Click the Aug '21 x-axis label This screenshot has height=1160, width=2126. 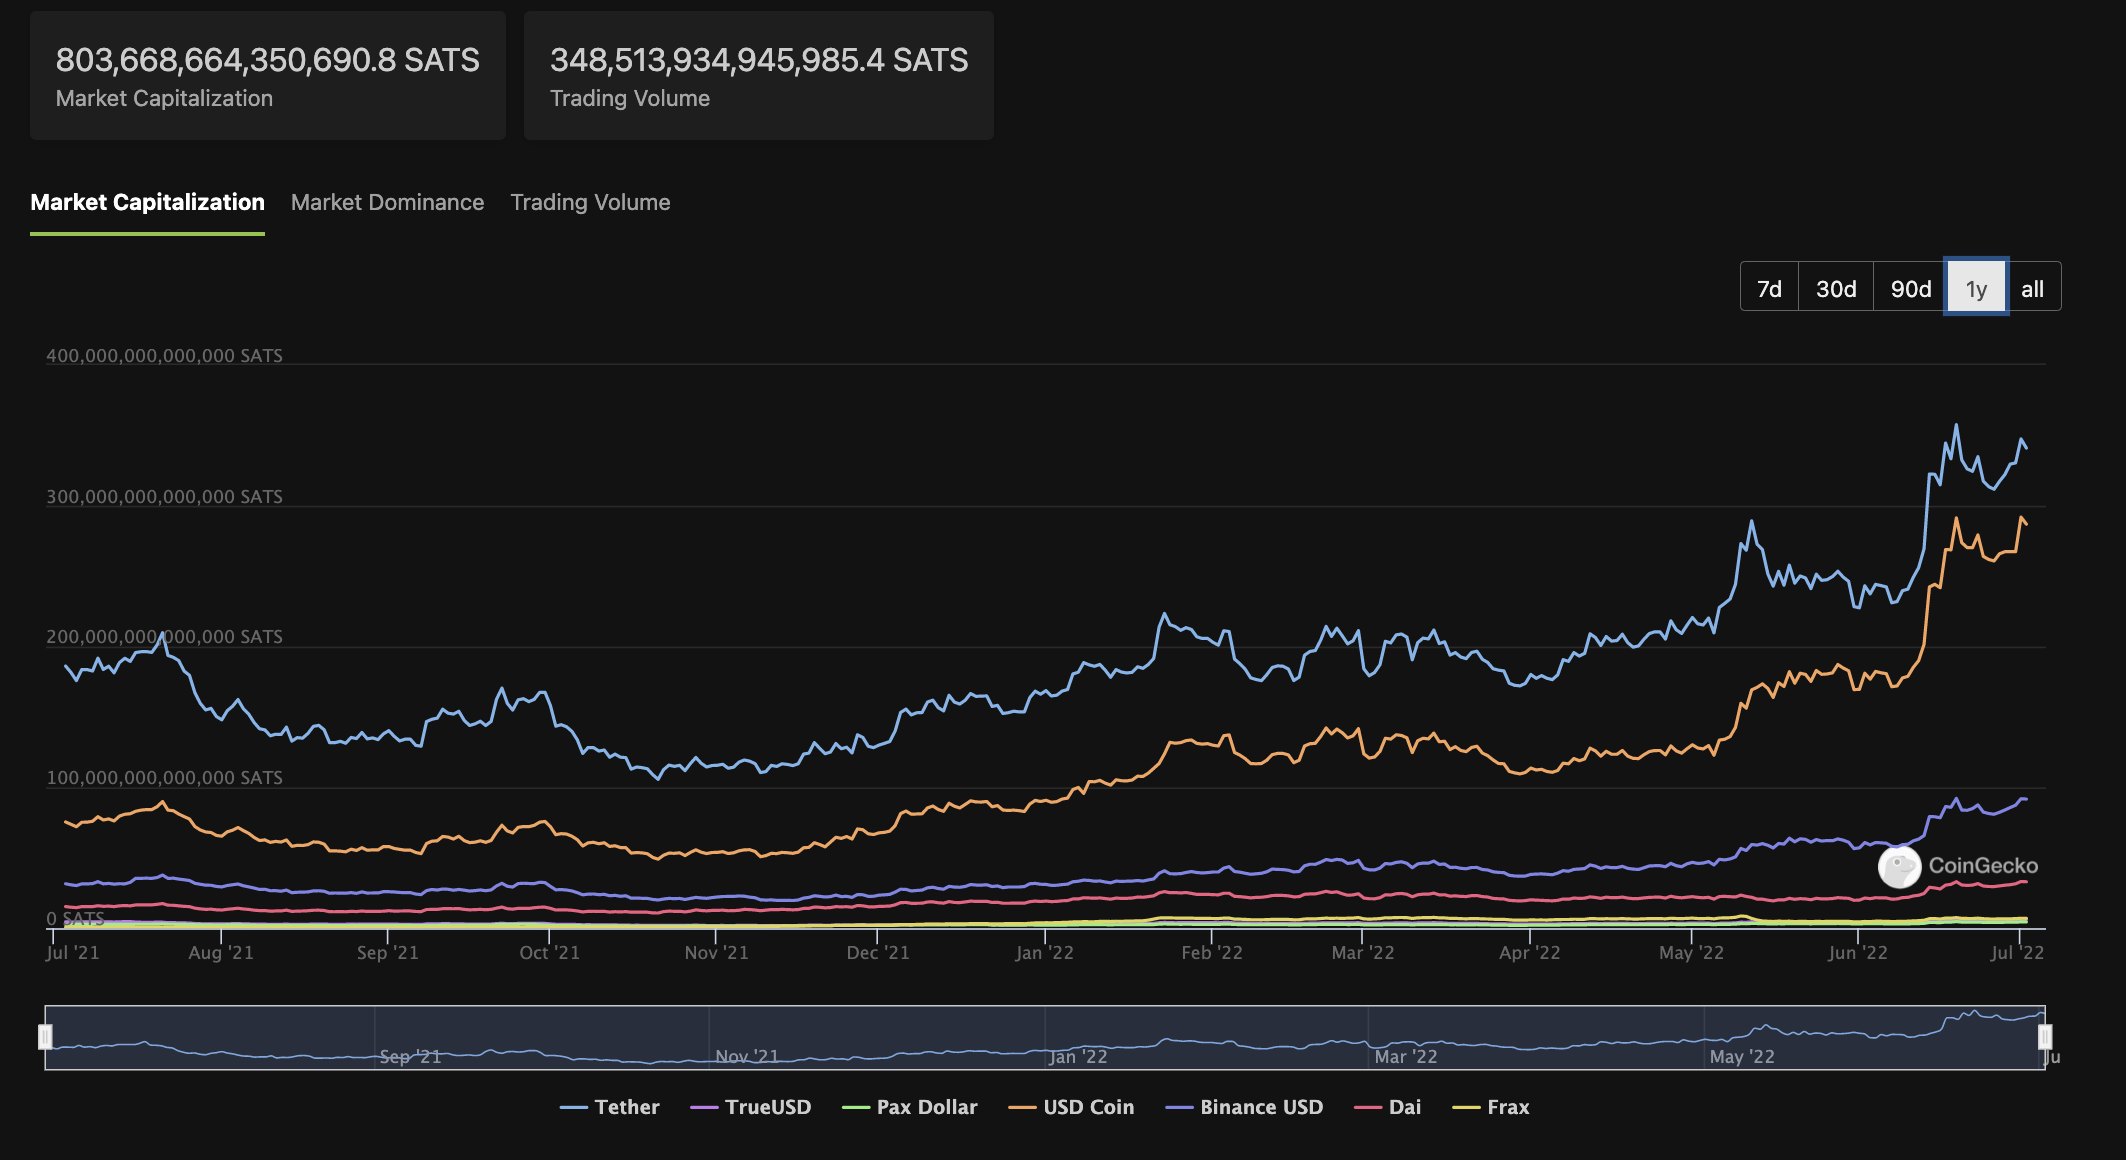tap(220, 953)
